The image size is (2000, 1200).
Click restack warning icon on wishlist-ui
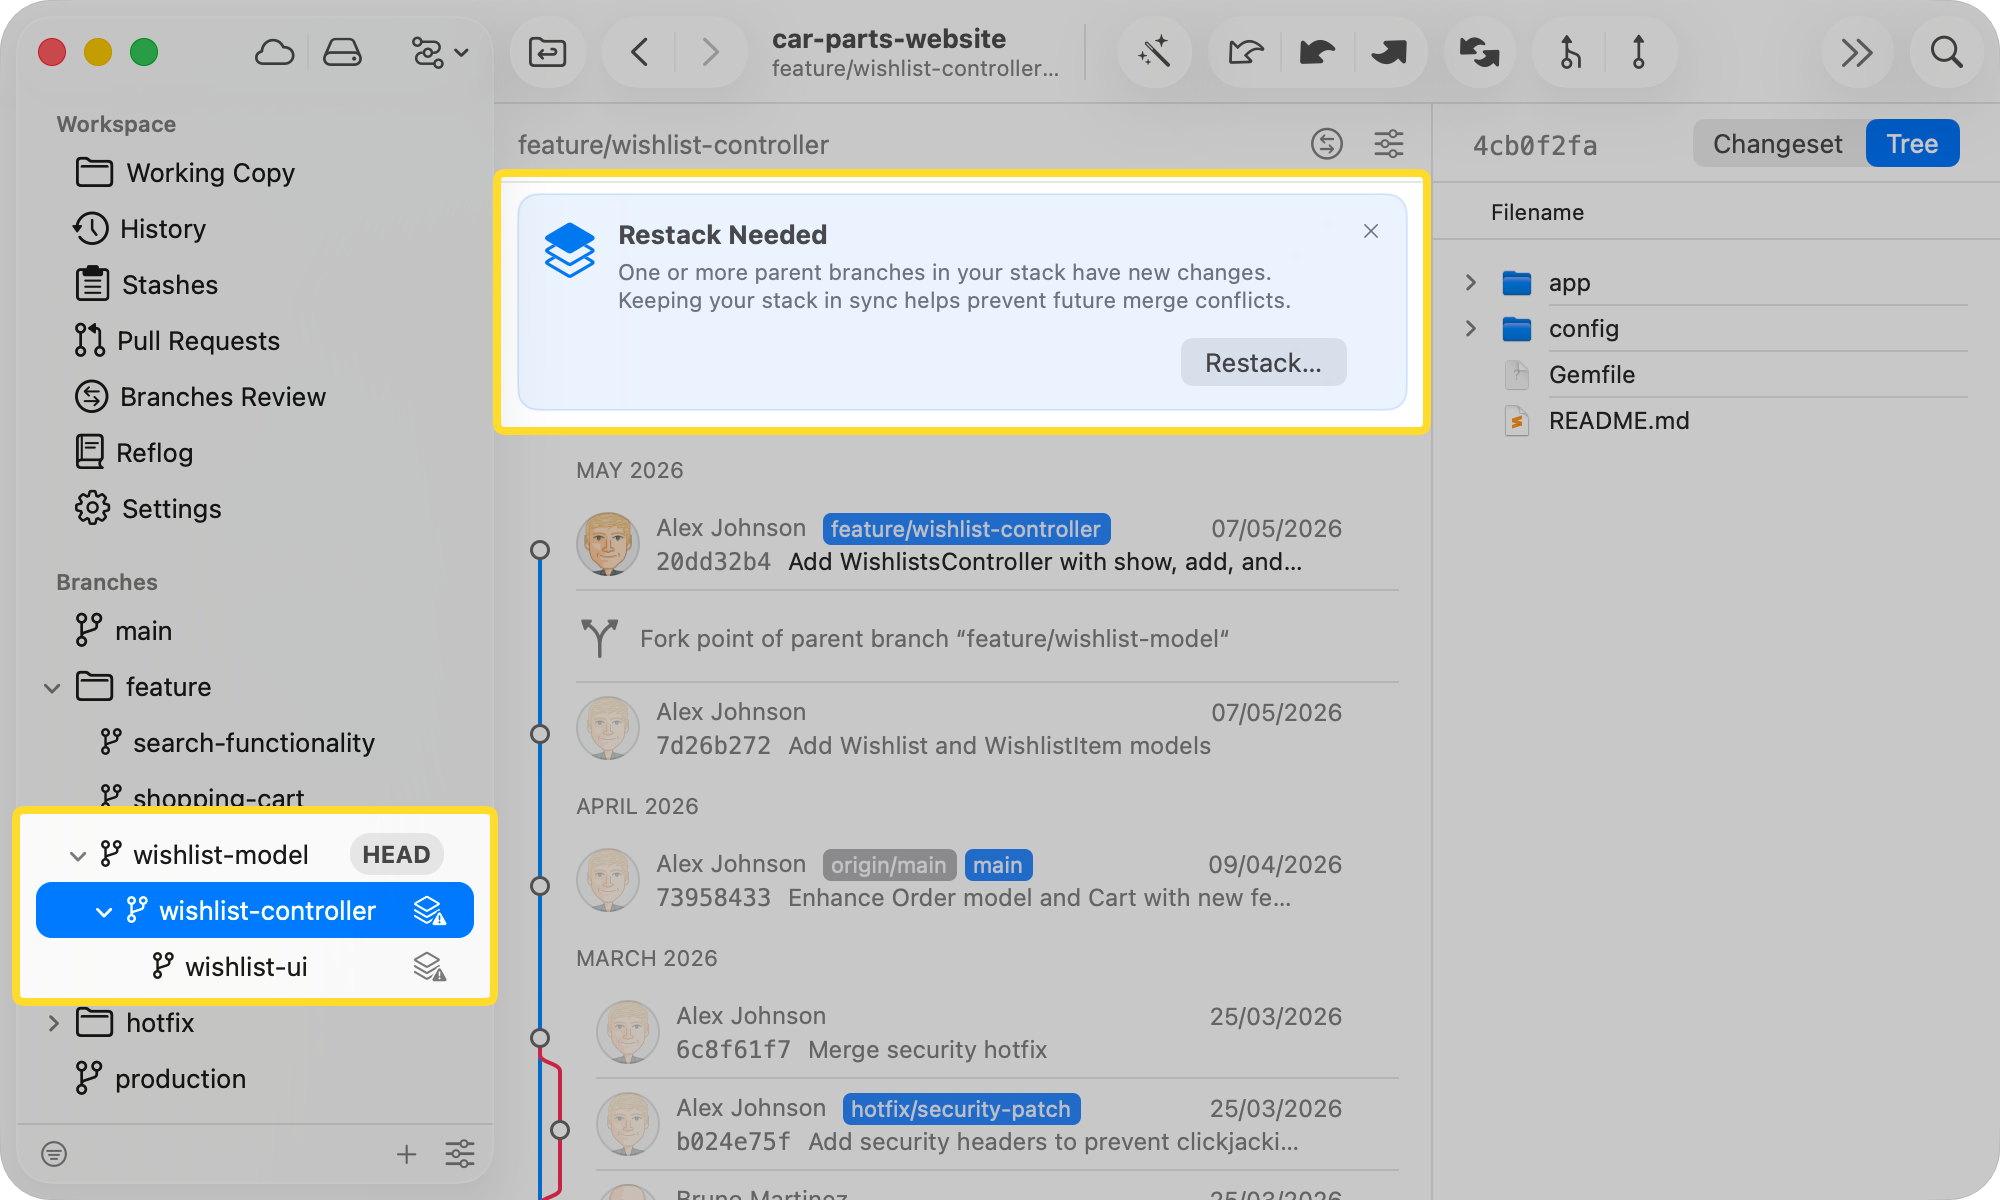430,967
